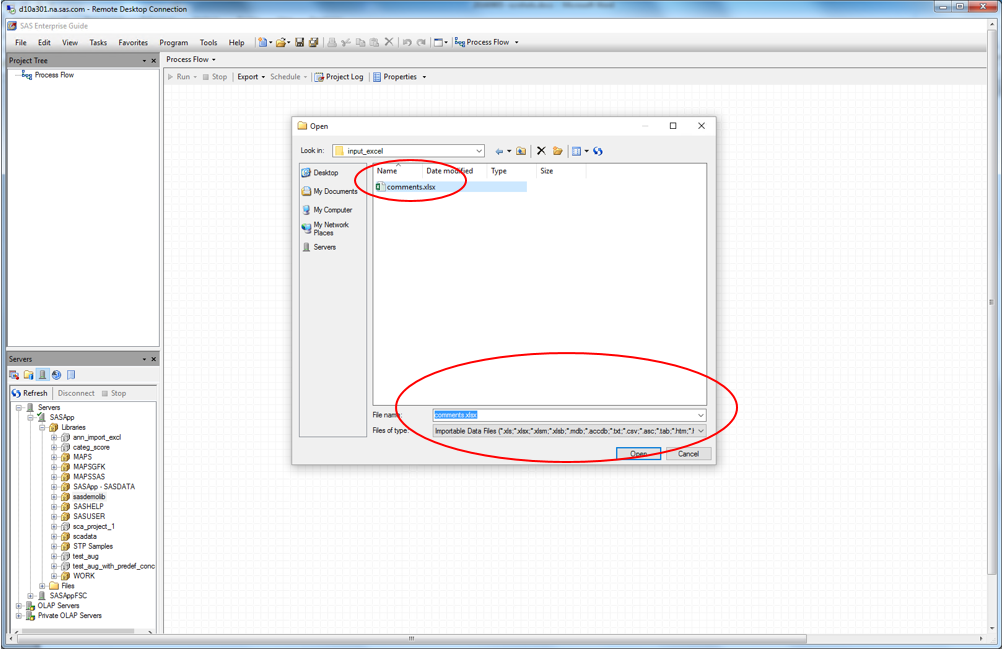Screen dimensions: 1003x650
Task: Click the Copy toolbar icon
Action: click(x=360, y=42)
